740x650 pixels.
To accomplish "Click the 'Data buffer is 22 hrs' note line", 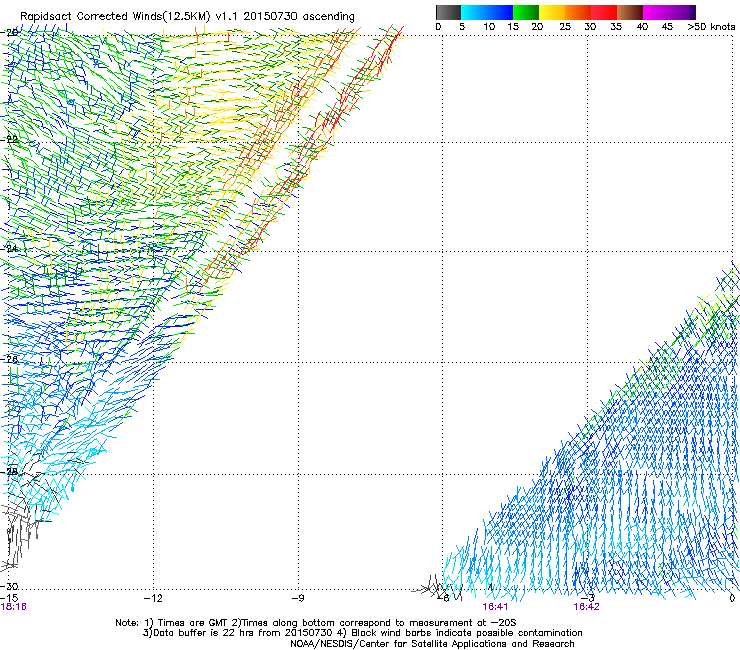I will (362, 633).
